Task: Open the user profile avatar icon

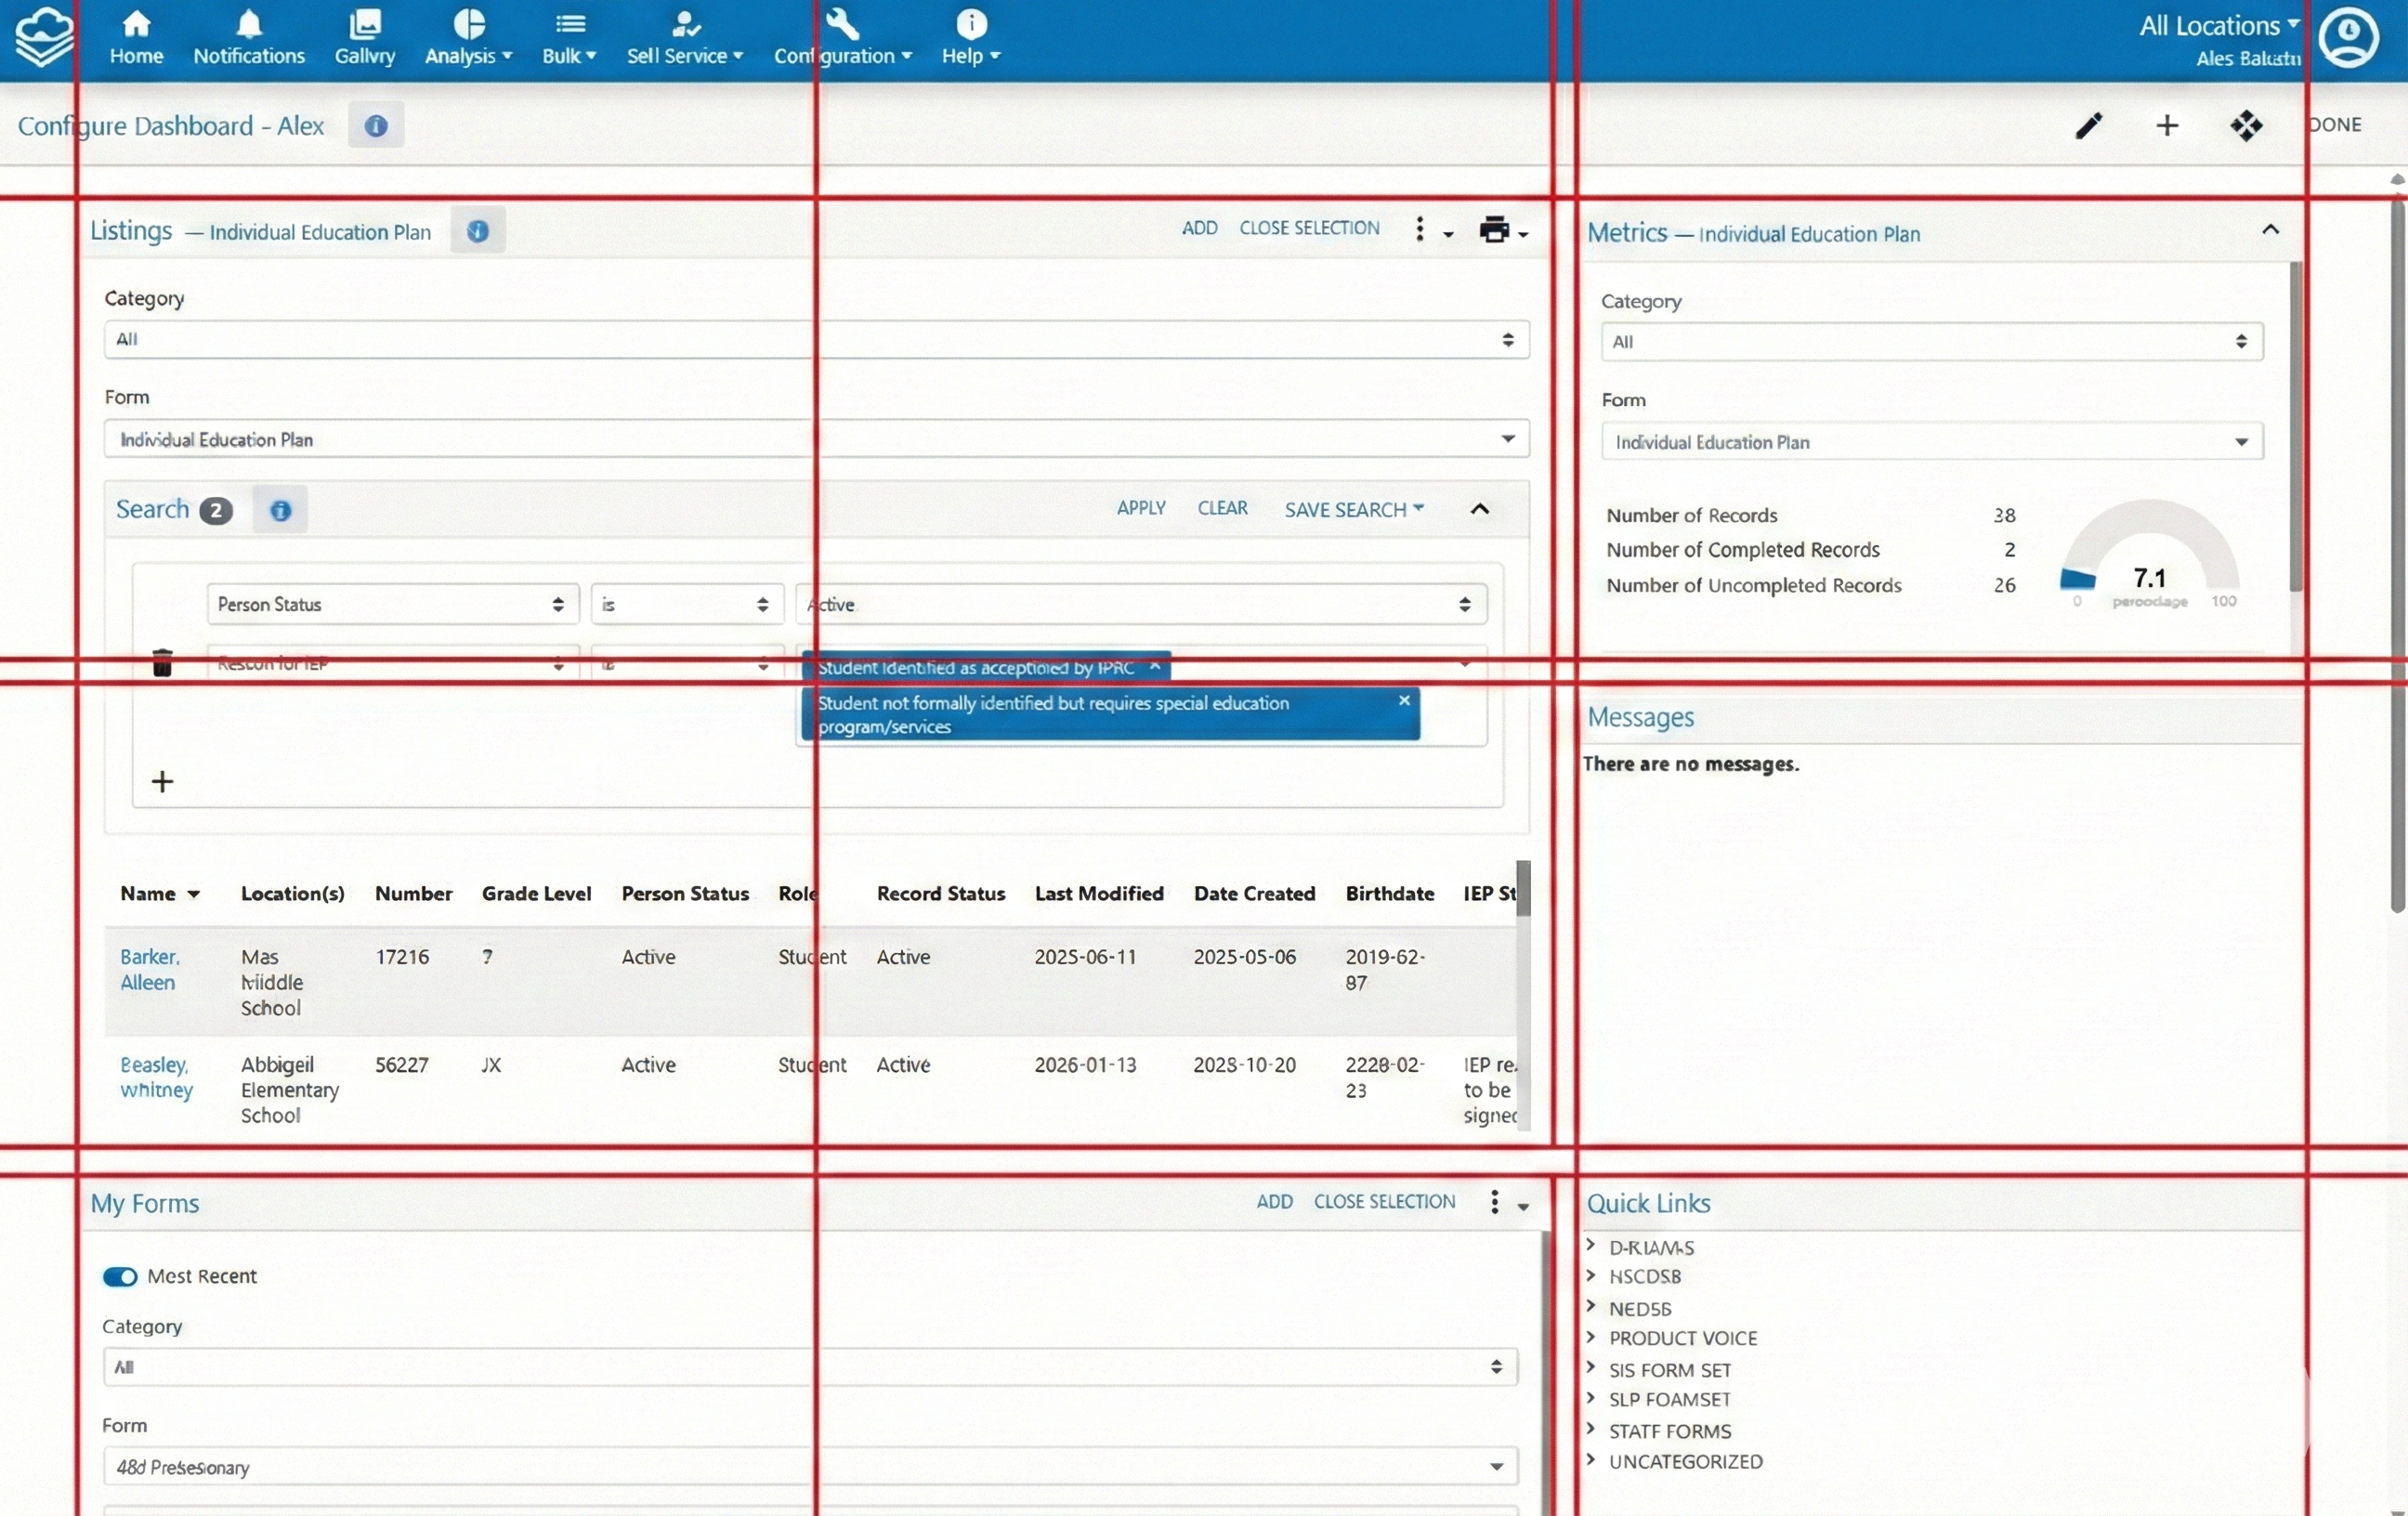Action: 2348,38
